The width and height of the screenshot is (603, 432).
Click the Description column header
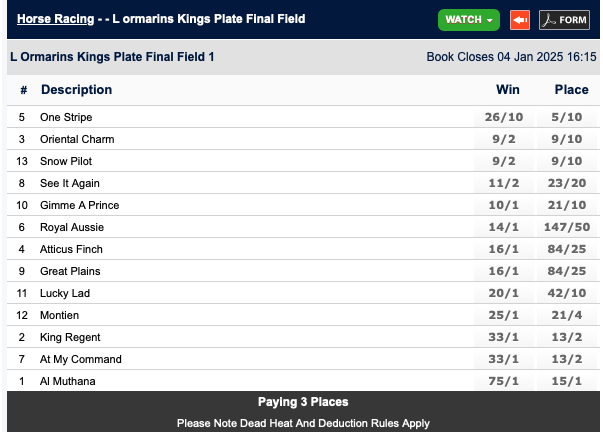click(76, 90)
